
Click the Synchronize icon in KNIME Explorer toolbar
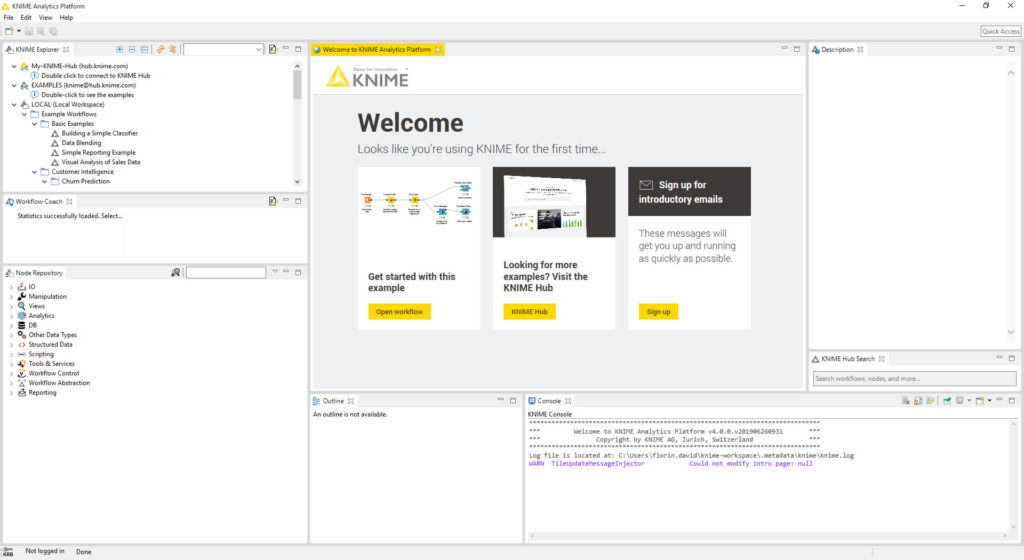(172, 49)
